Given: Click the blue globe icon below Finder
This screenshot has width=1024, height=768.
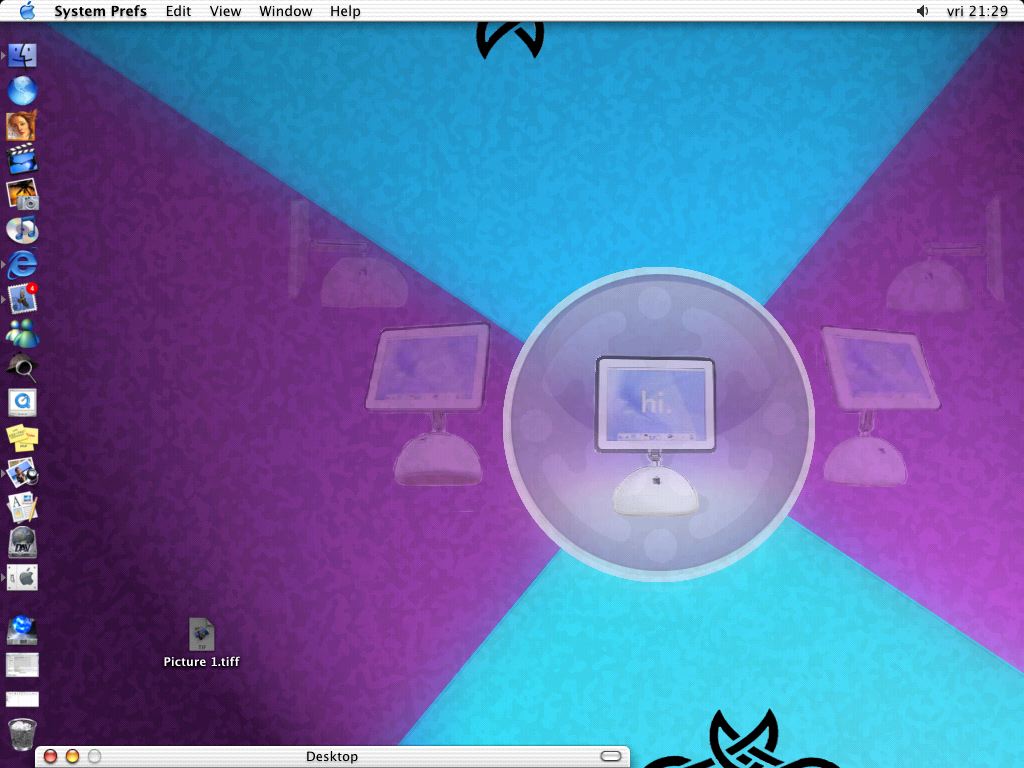Looking at the screenshot, I should click(22, 90).
